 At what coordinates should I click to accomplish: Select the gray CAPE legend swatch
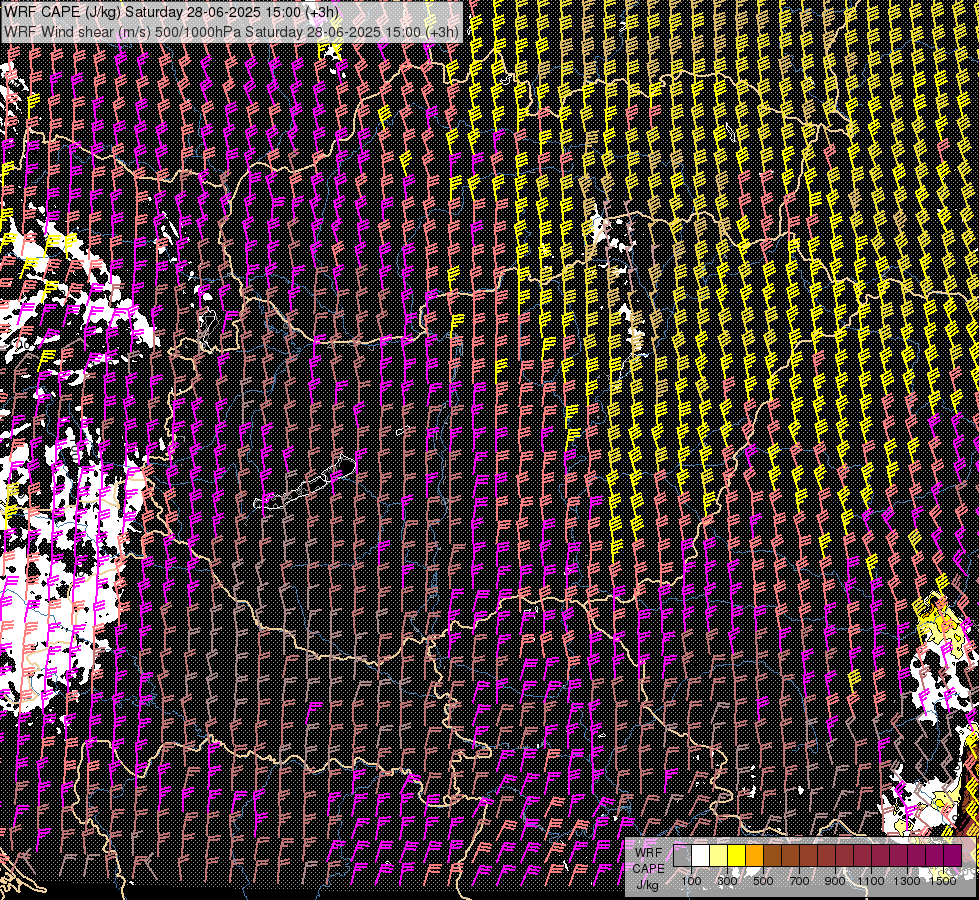coord(682,856)
